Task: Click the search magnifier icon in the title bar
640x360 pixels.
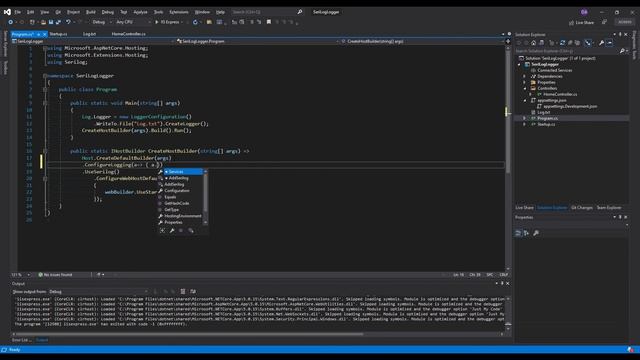Action: [300, 12]
